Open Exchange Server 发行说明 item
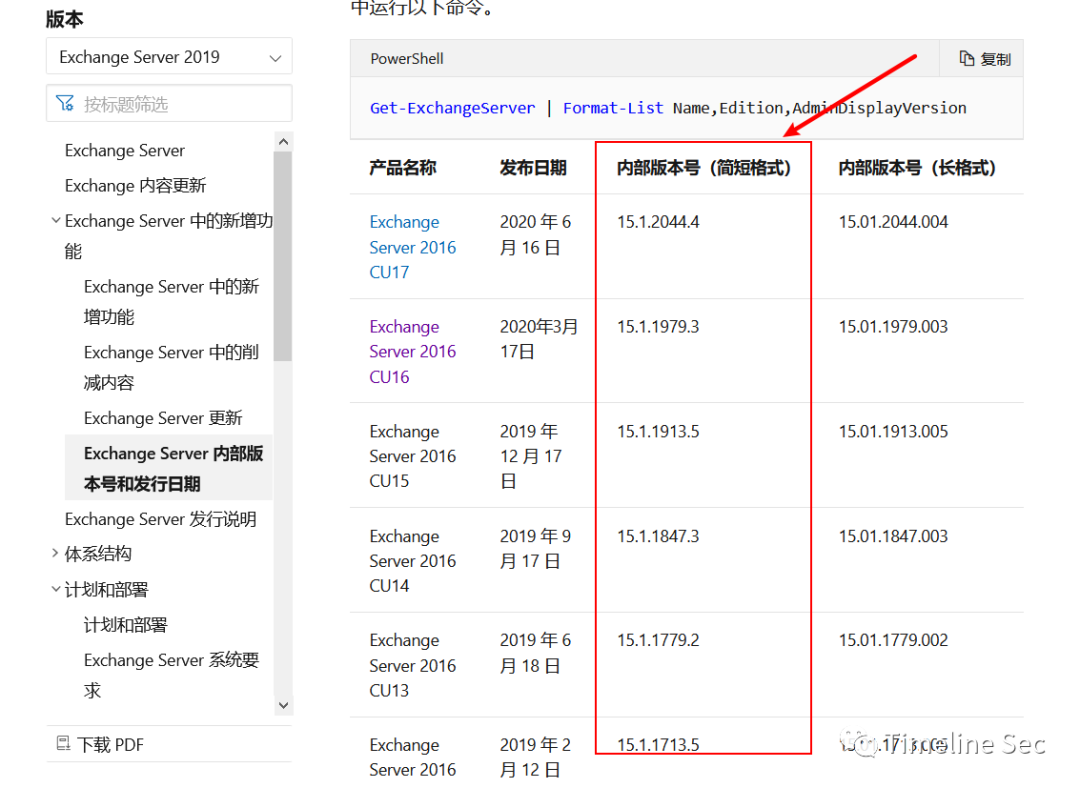 pyautogui.click(x=160, y=519)
